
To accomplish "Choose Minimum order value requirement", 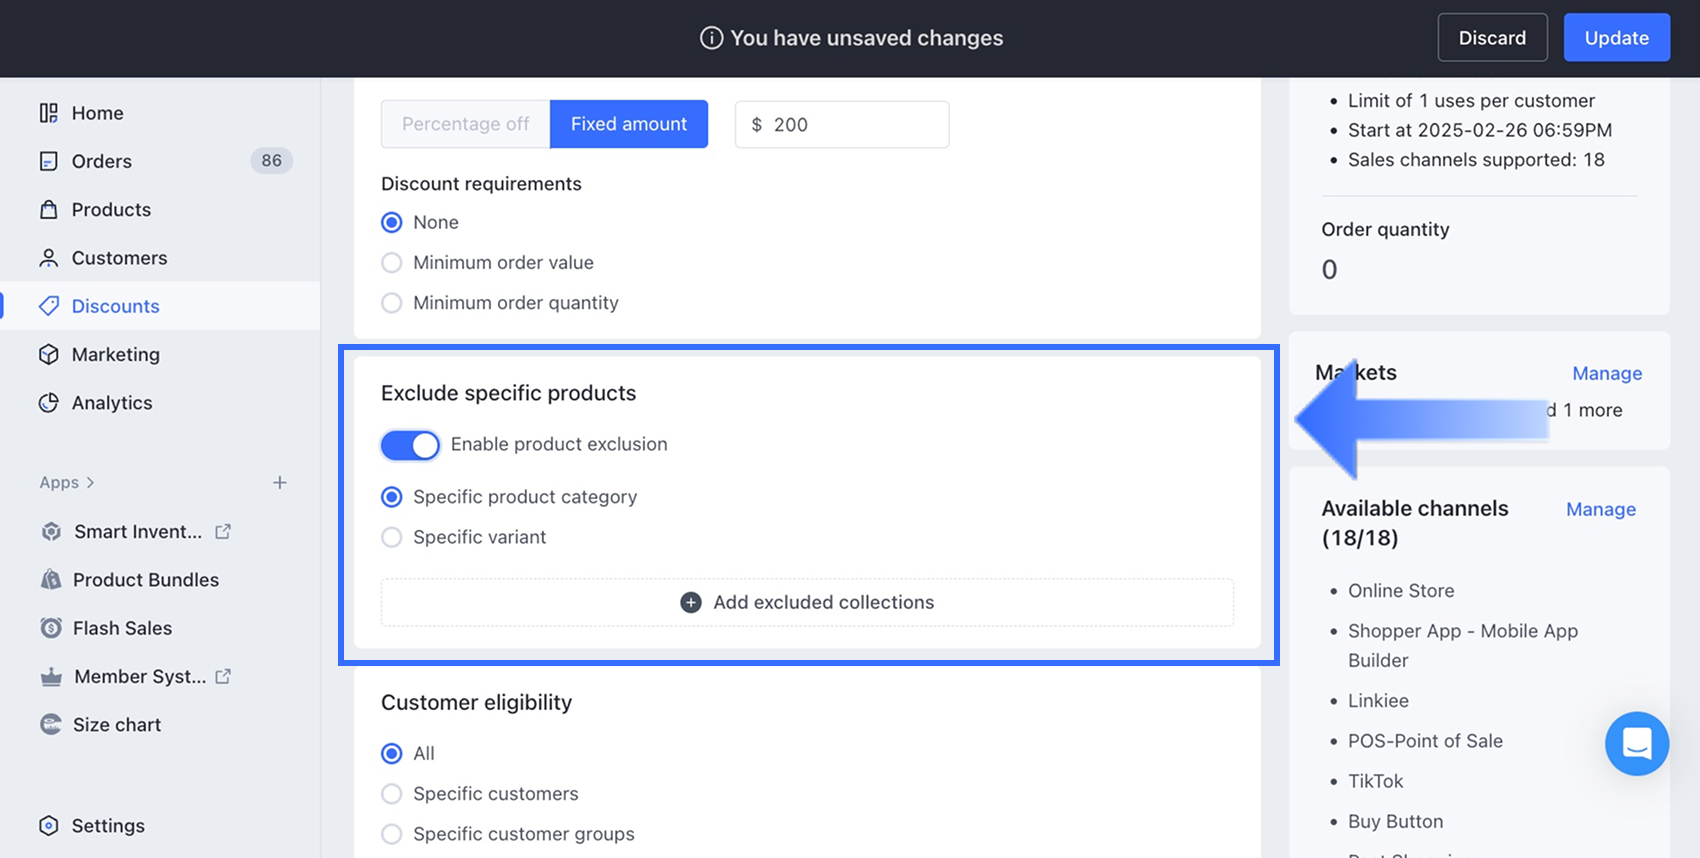I will point(392,263).
